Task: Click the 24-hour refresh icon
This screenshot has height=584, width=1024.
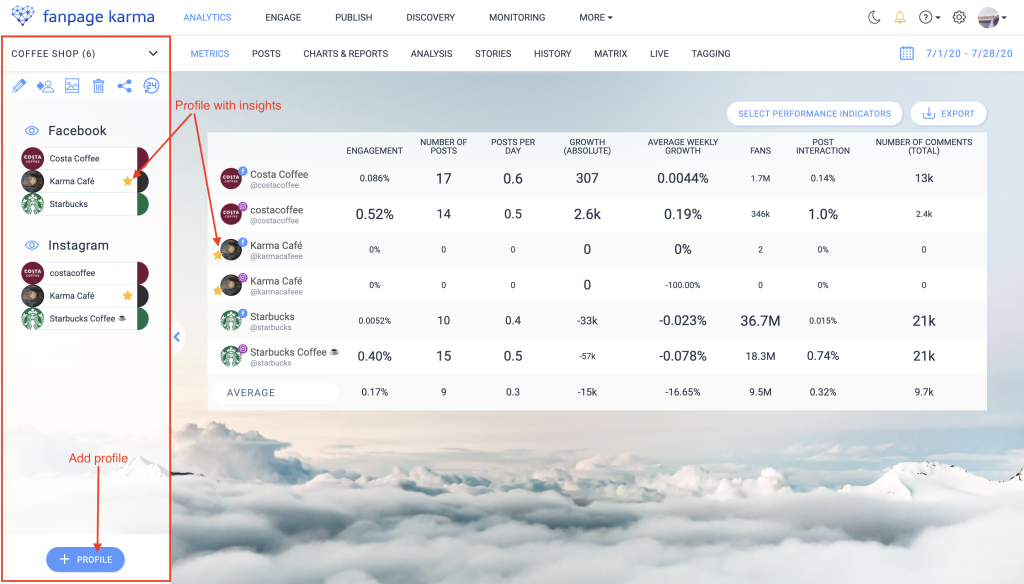Action: (x=151, y=86)
